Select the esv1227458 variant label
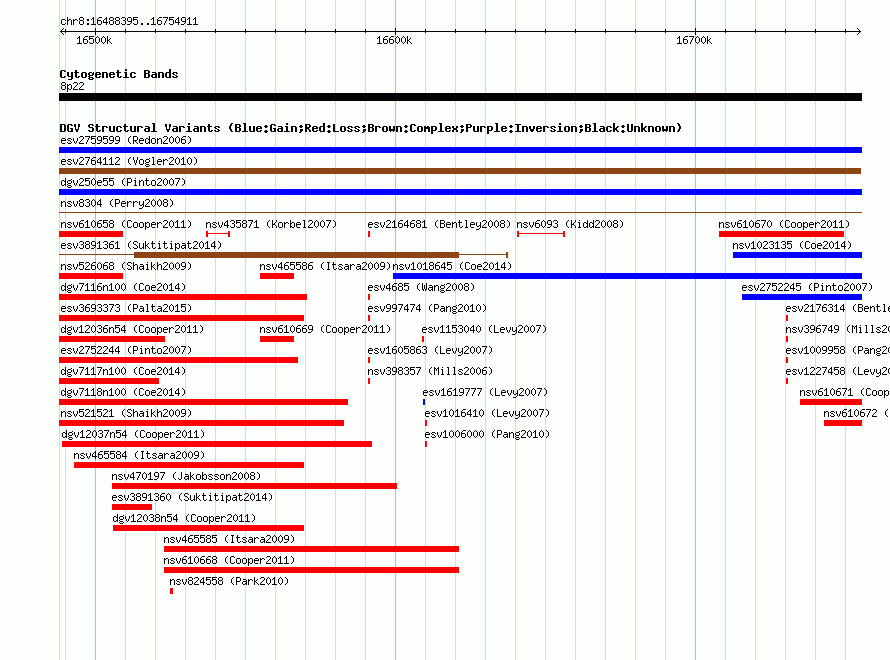Image resolution: width=890 pixels, height=660 pixels. click(838, 371)
